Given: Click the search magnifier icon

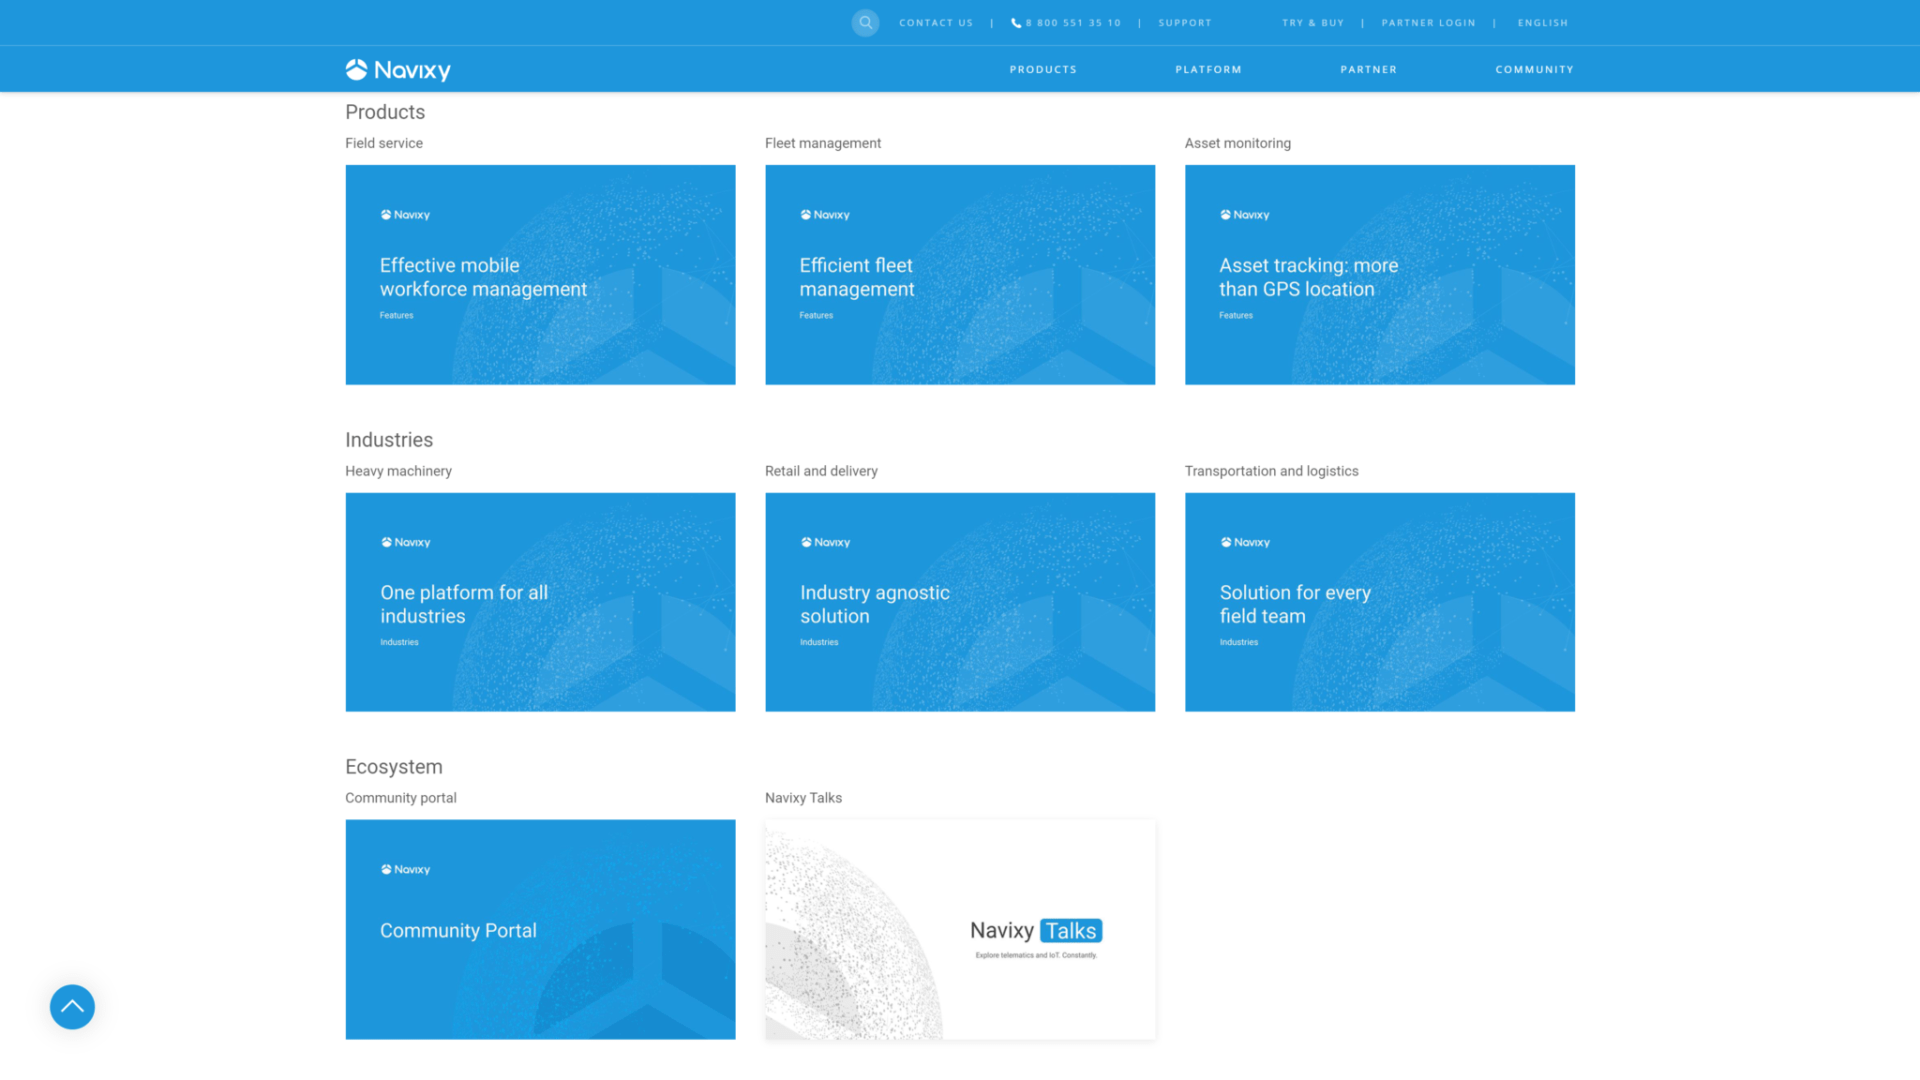Looking at the screenshot, I should click(x=865, y=22).
